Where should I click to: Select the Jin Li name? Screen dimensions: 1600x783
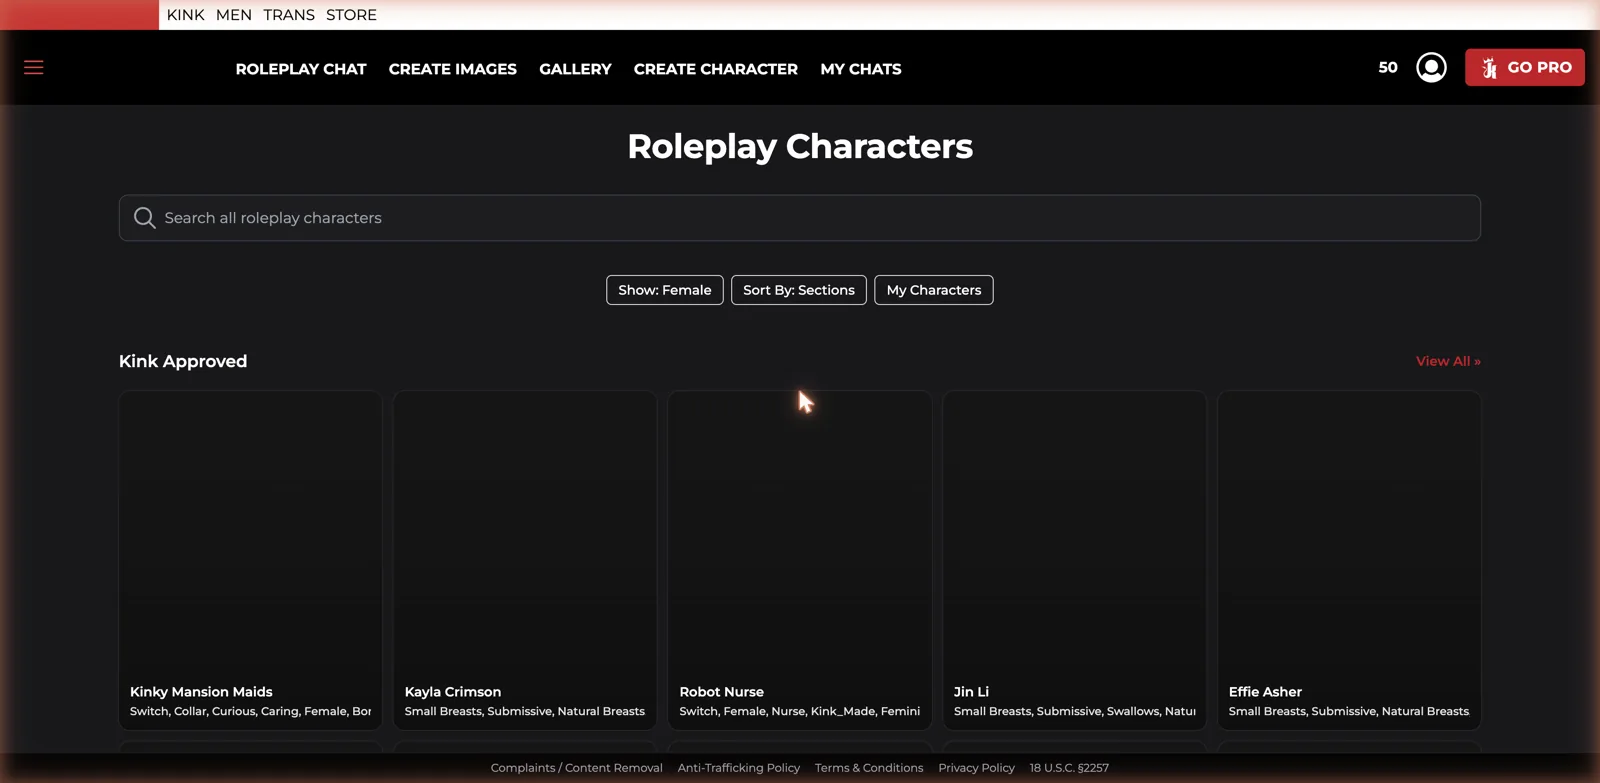point(971,692)
